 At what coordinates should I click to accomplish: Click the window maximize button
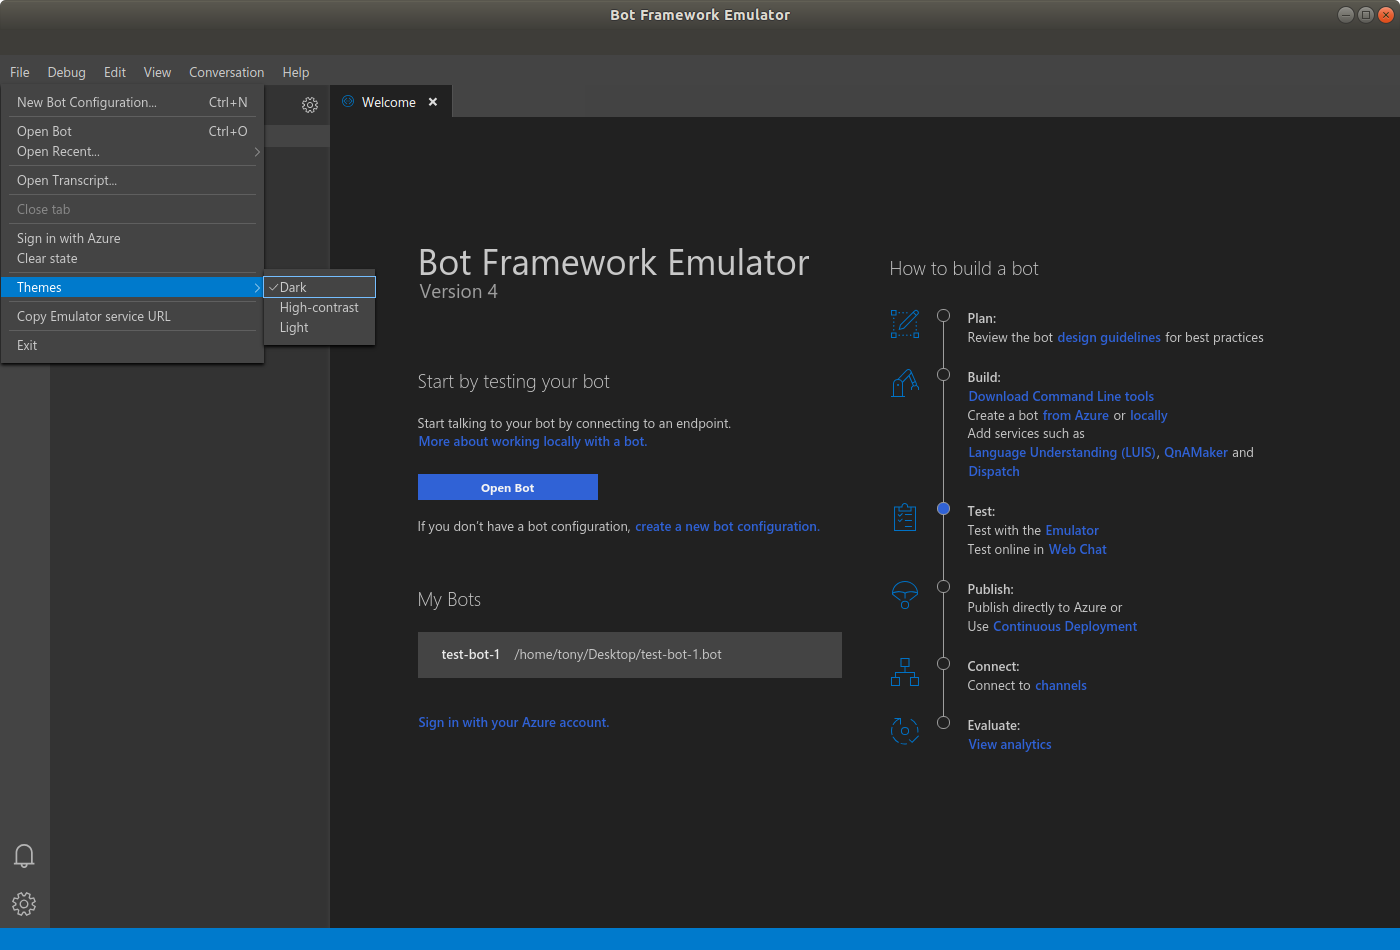[1366, 14]
